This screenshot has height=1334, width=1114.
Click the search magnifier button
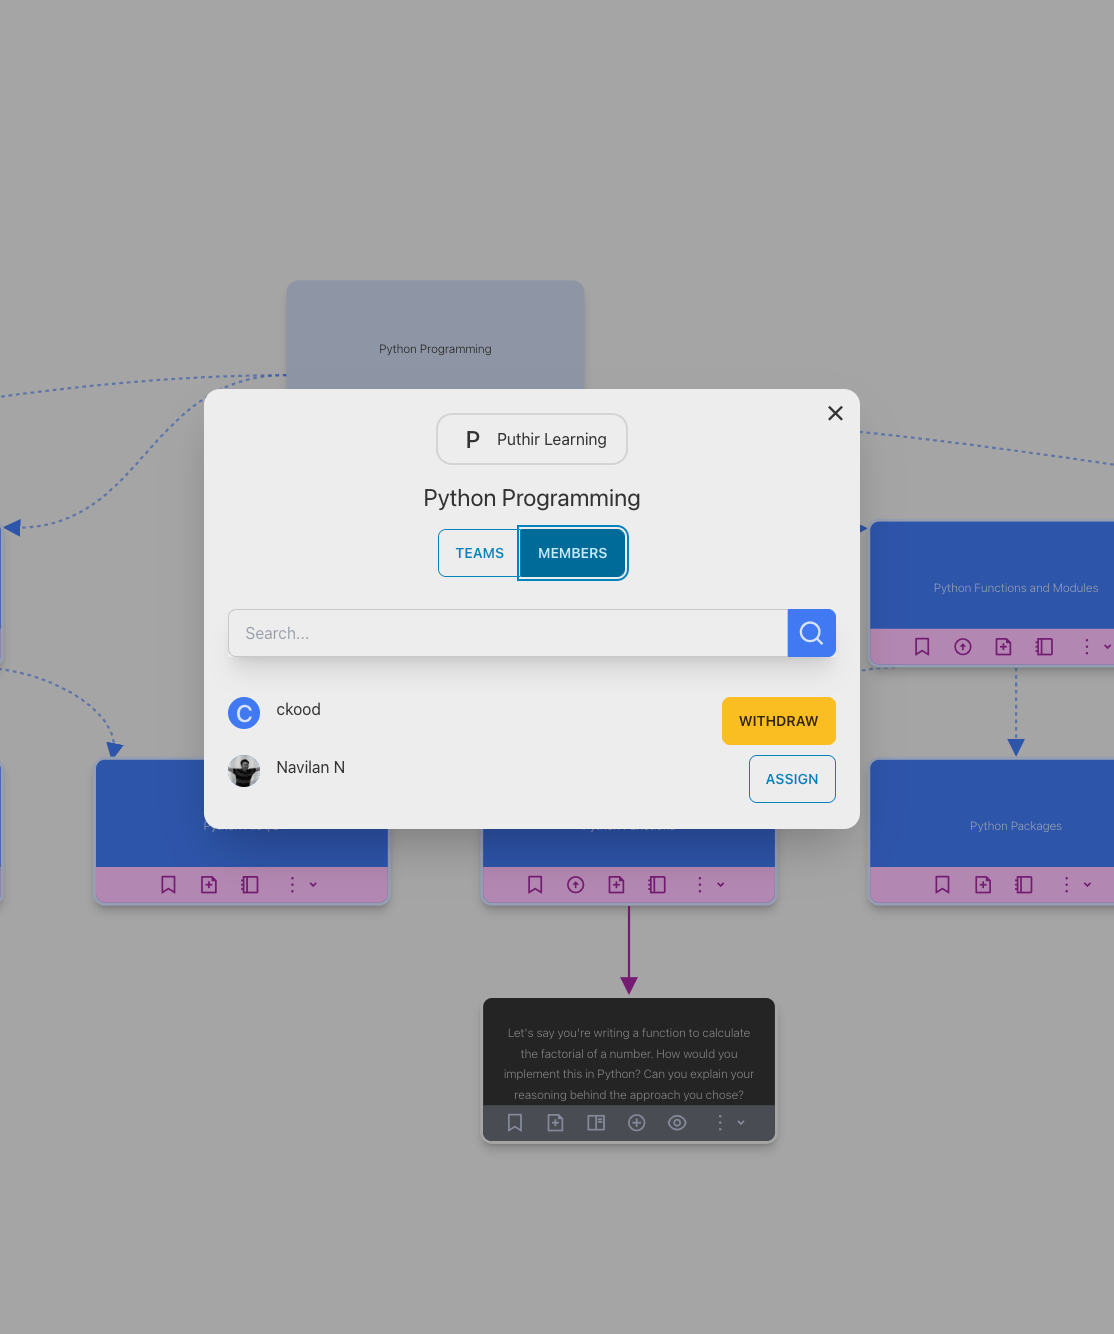(x=811, y=633)
